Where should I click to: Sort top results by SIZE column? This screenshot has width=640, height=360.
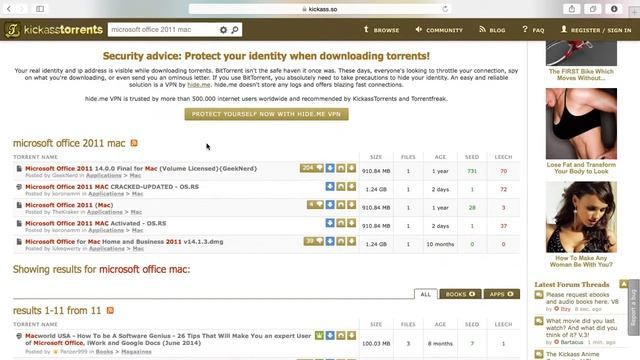(x=376, y=157)
